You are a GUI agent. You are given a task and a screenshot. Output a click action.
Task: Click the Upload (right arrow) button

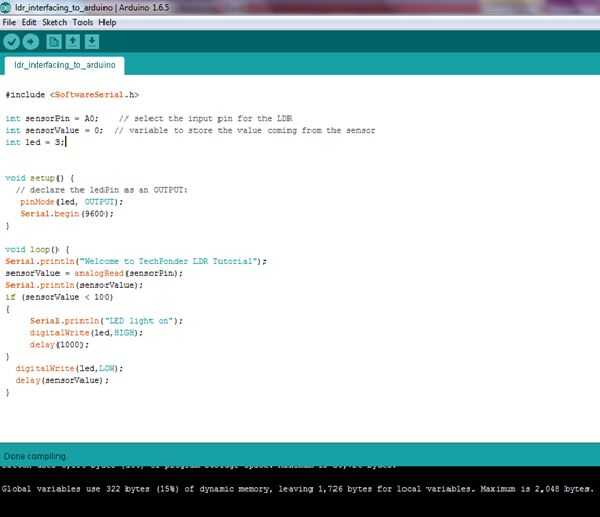[x=31, y=42]
